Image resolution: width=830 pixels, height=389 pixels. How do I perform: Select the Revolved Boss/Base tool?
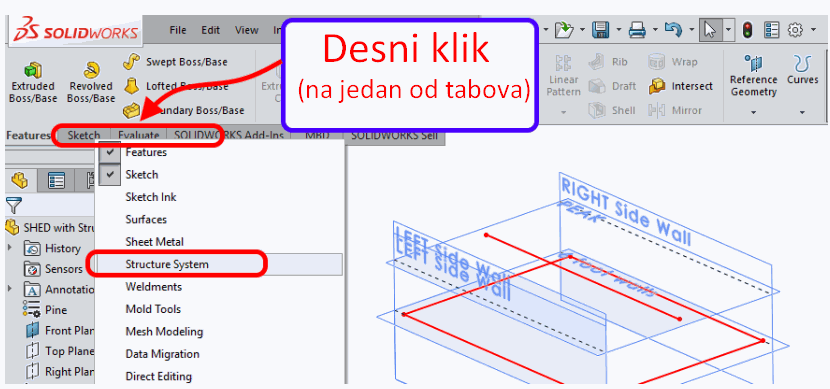91,69
